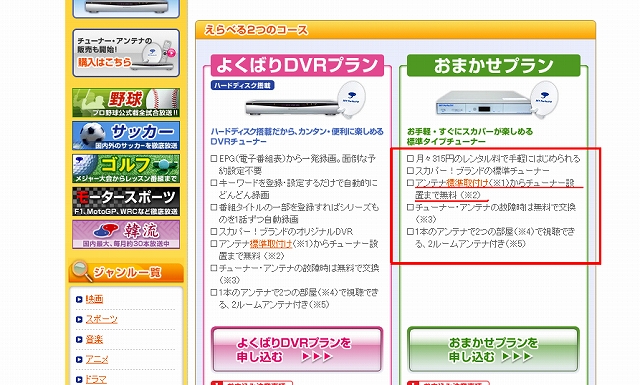Open the 韓流 banner
This screenshot has width=640, height=385.
(x=126, y=234)
